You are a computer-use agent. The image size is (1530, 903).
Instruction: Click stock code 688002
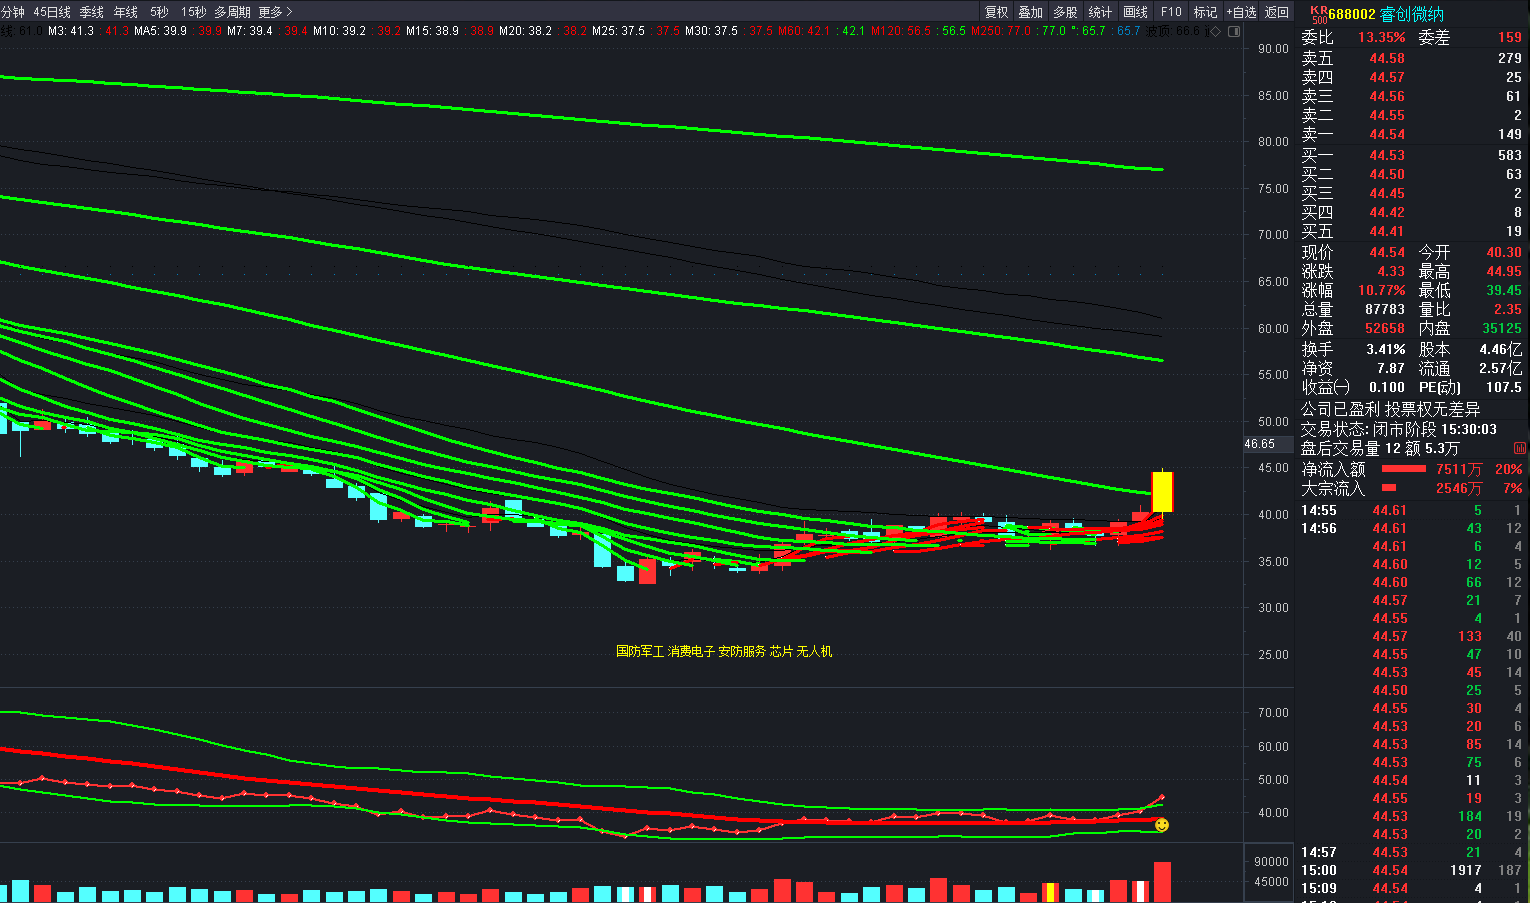[1352, 14]
